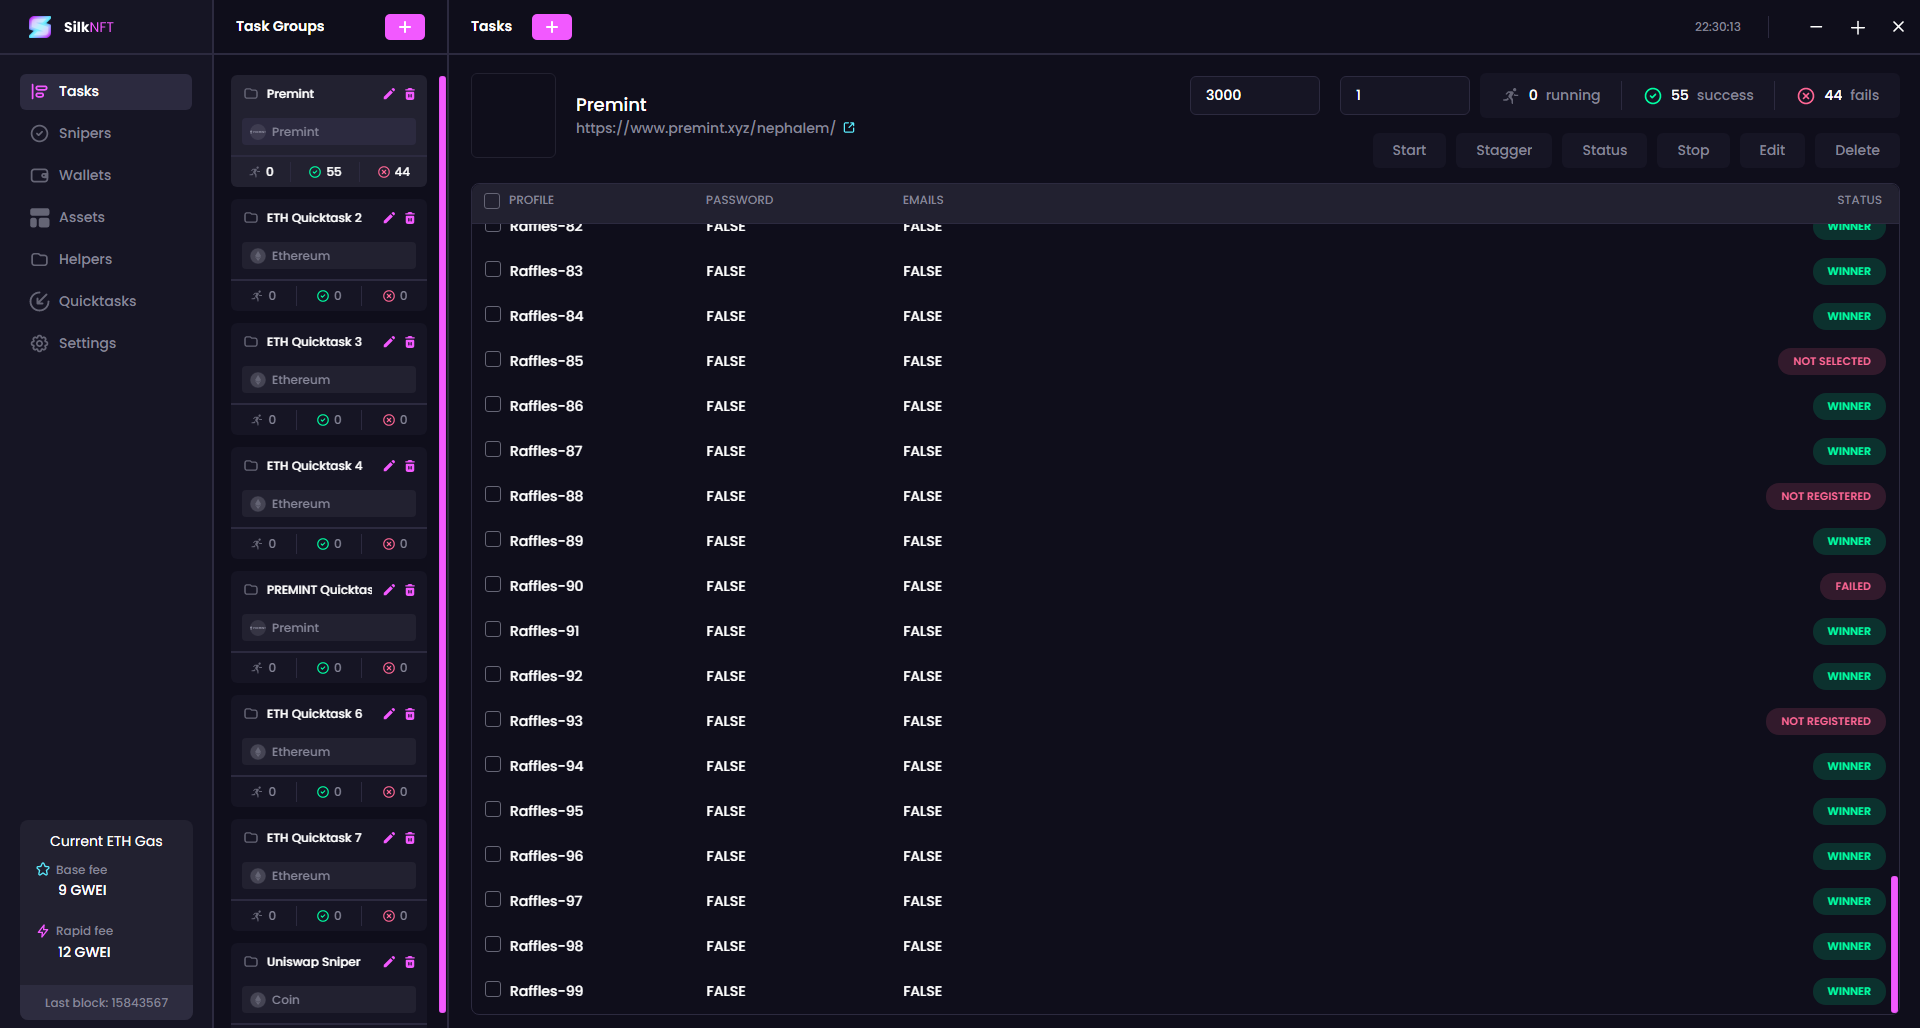Add a new task group with plus button
The image size is (1920, 1028).
pyautogui.click(x=404, y=27)
